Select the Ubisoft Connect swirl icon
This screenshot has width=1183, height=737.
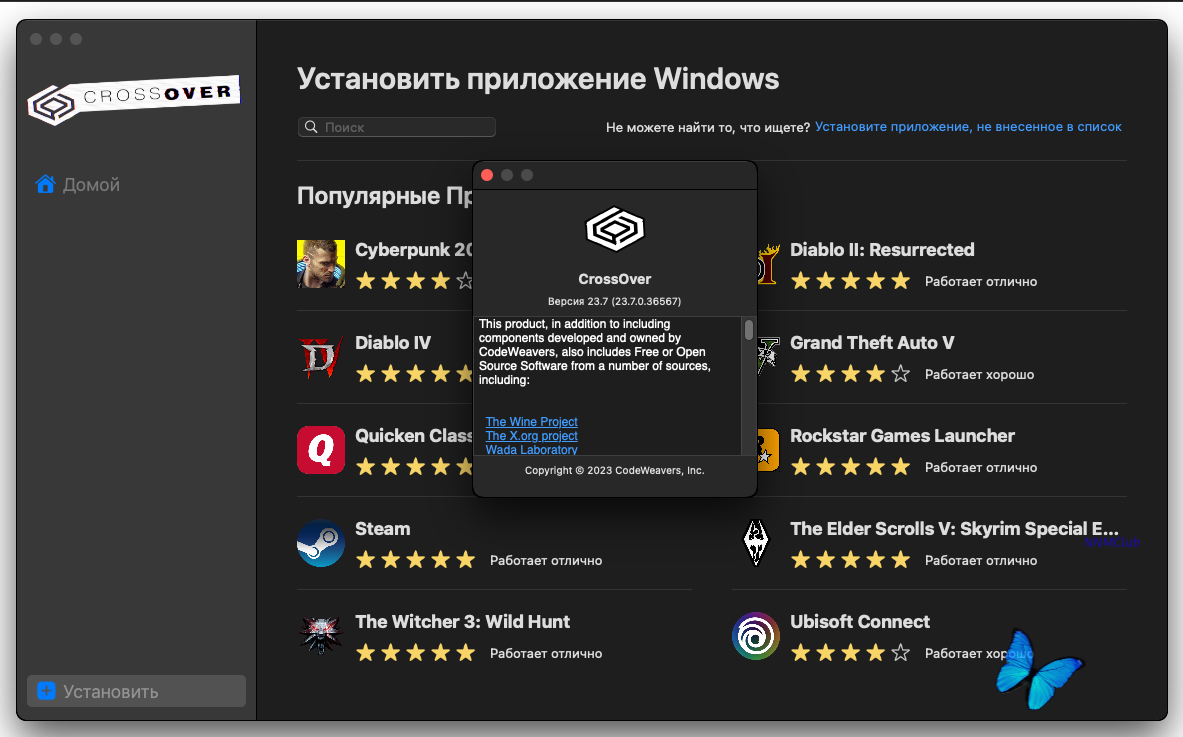point(755,636)
